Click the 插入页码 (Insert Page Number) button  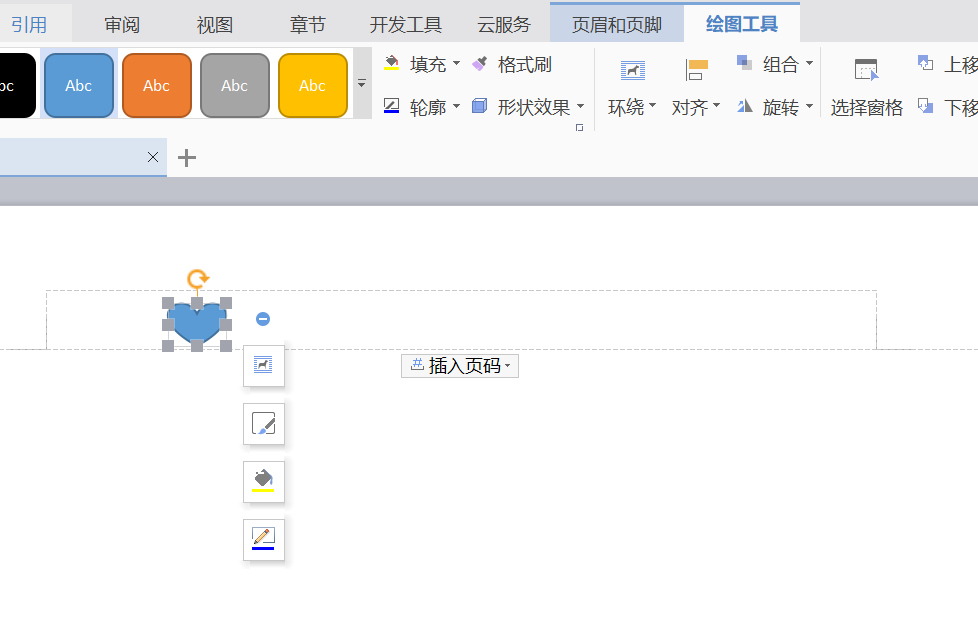click(459, 365)
